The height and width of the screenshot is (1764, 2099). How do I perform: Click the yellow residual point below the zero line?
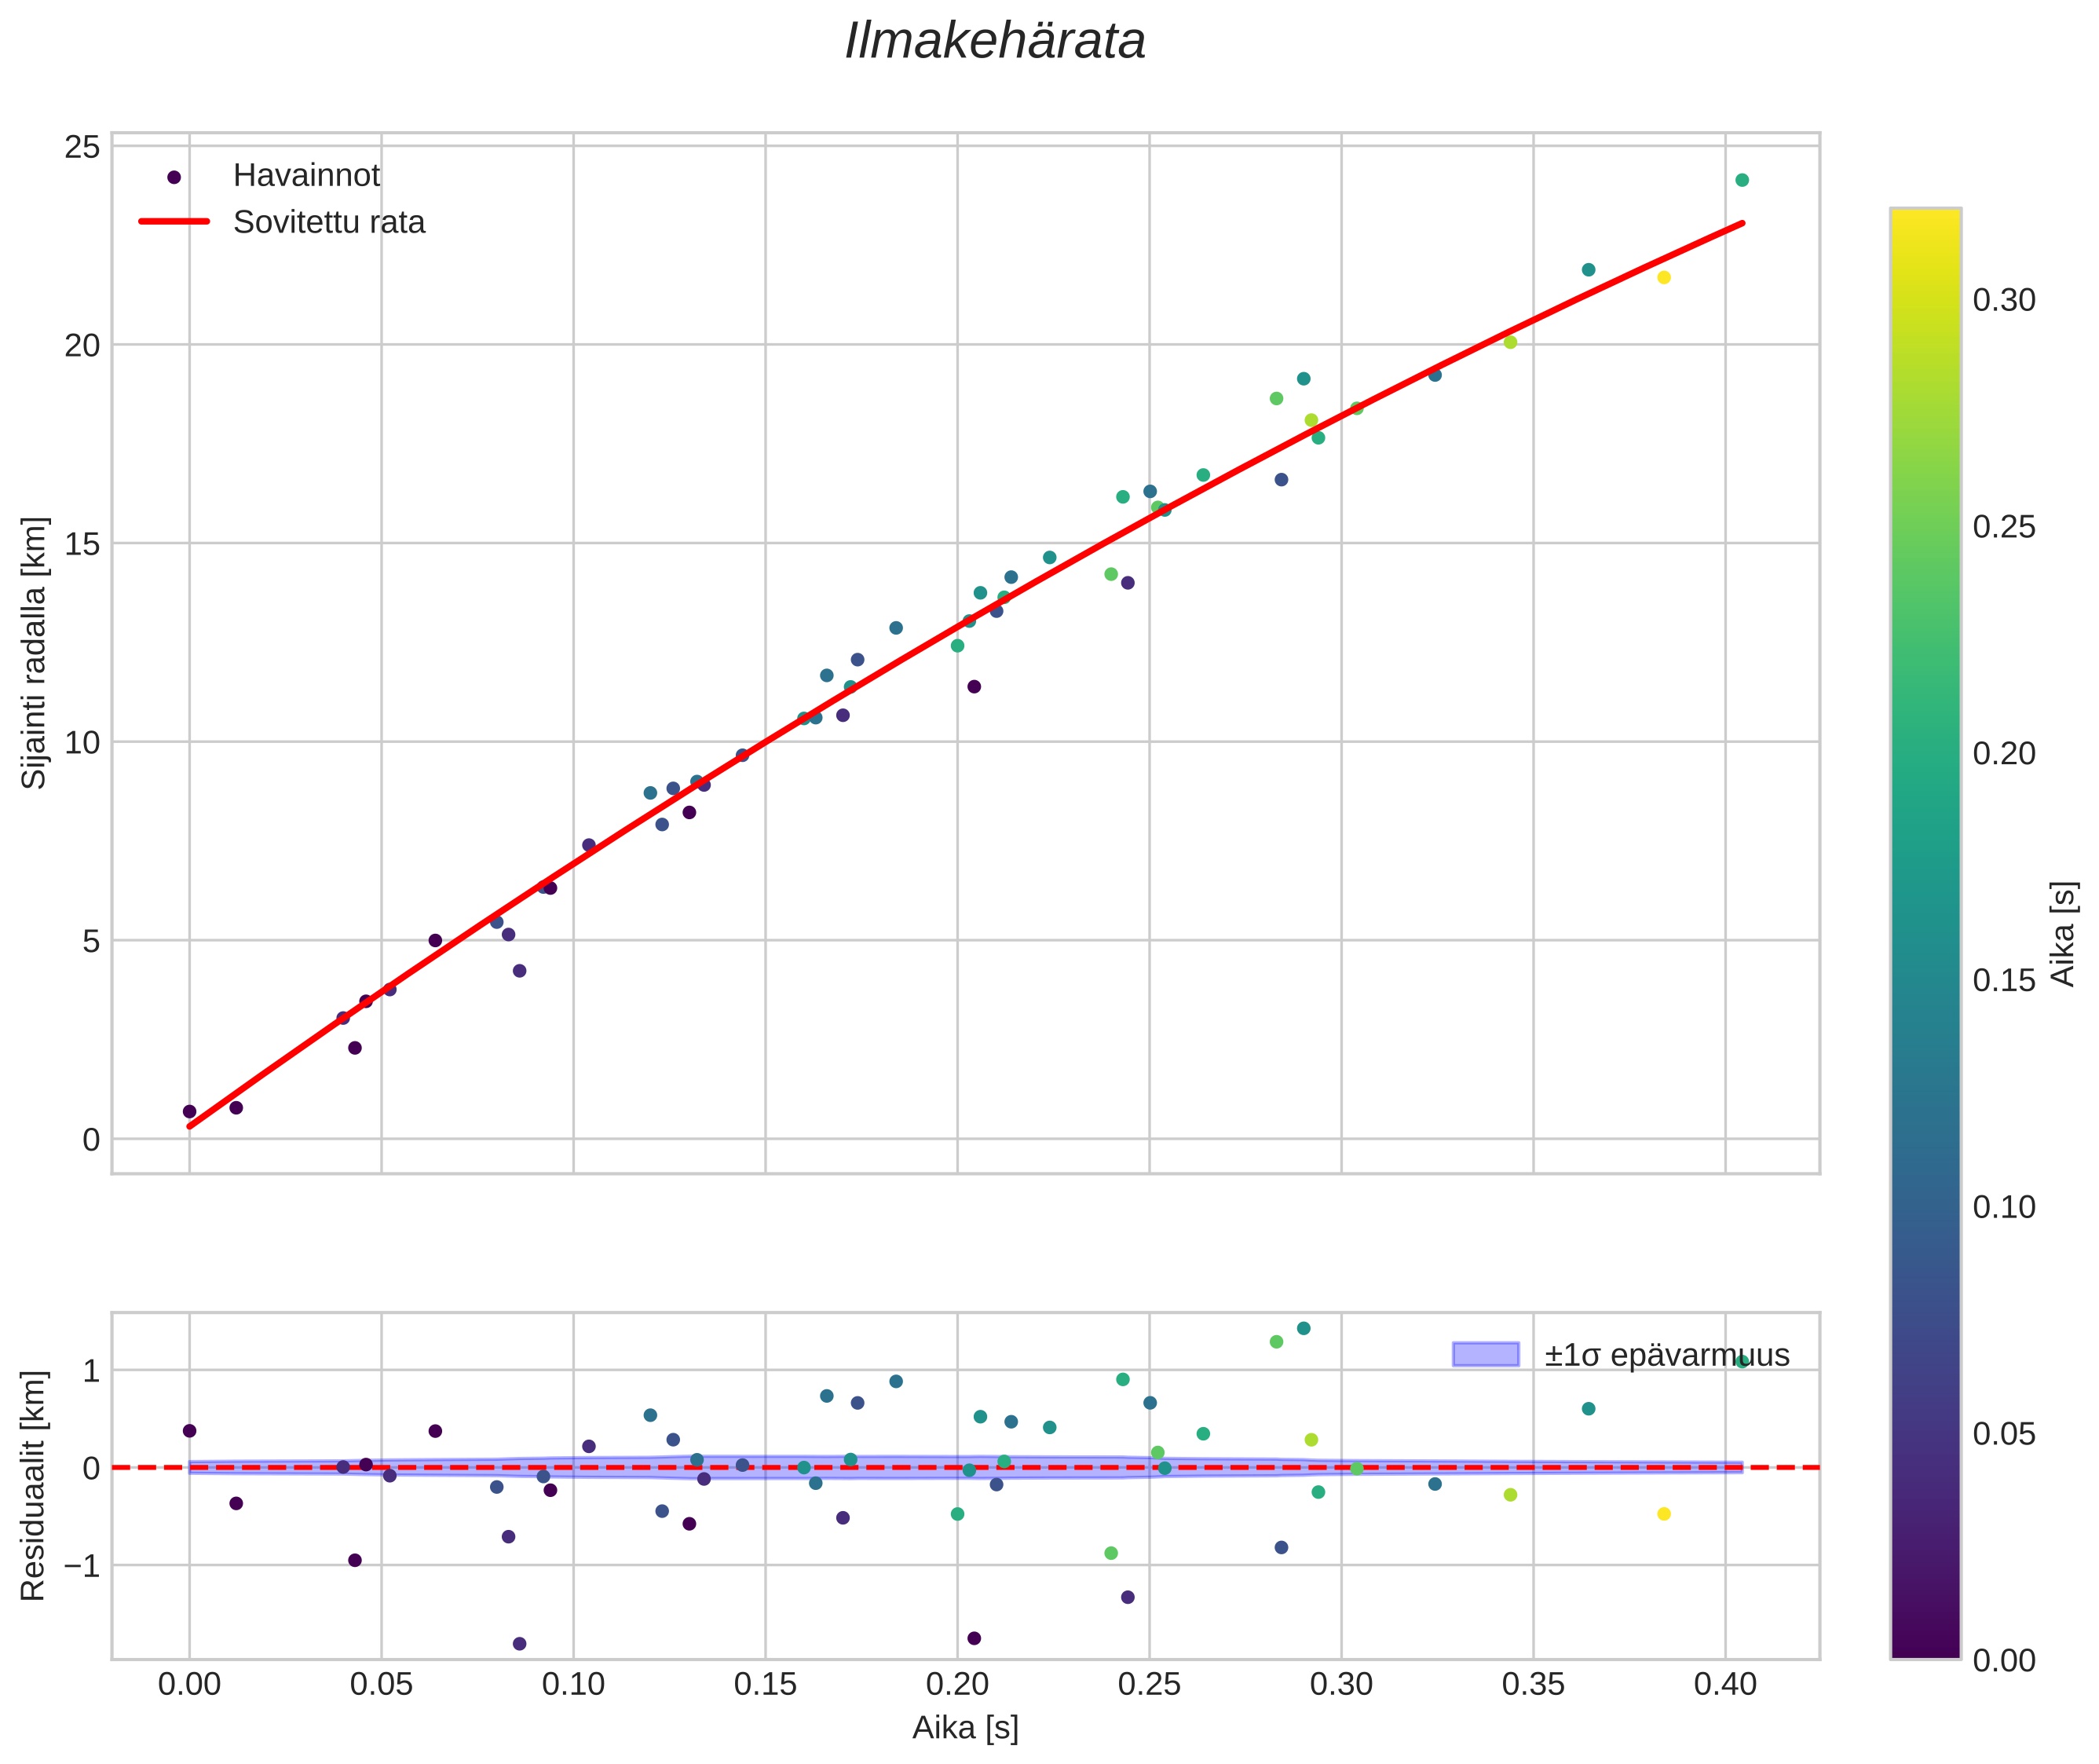(x=1664, y=1514)
